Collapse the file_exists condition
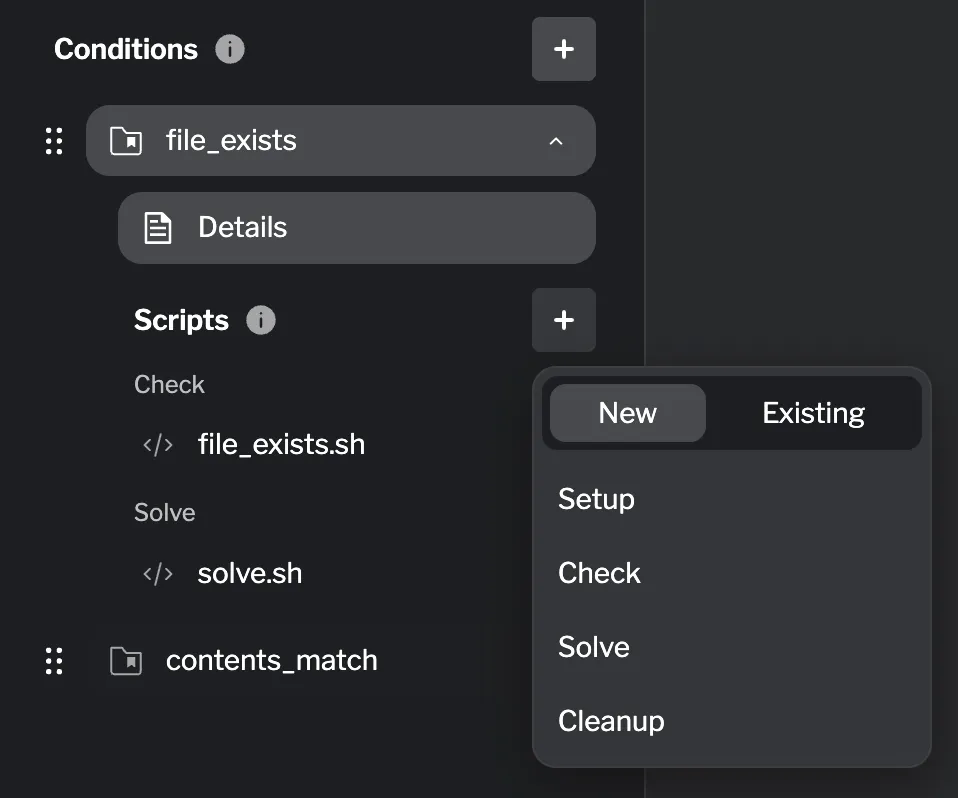The width and height of the screenshot is (958, 798). (x=556, y=142)
